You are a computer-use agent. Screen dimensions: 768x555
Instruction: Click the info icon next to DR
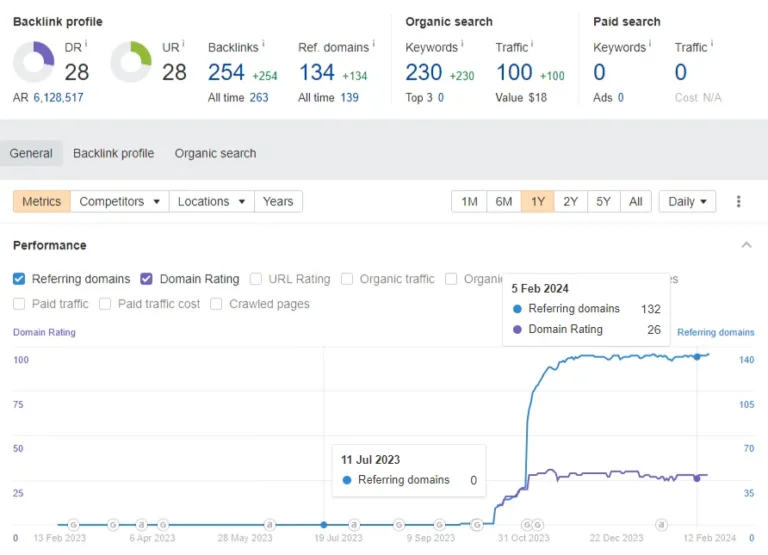[86, 44]
